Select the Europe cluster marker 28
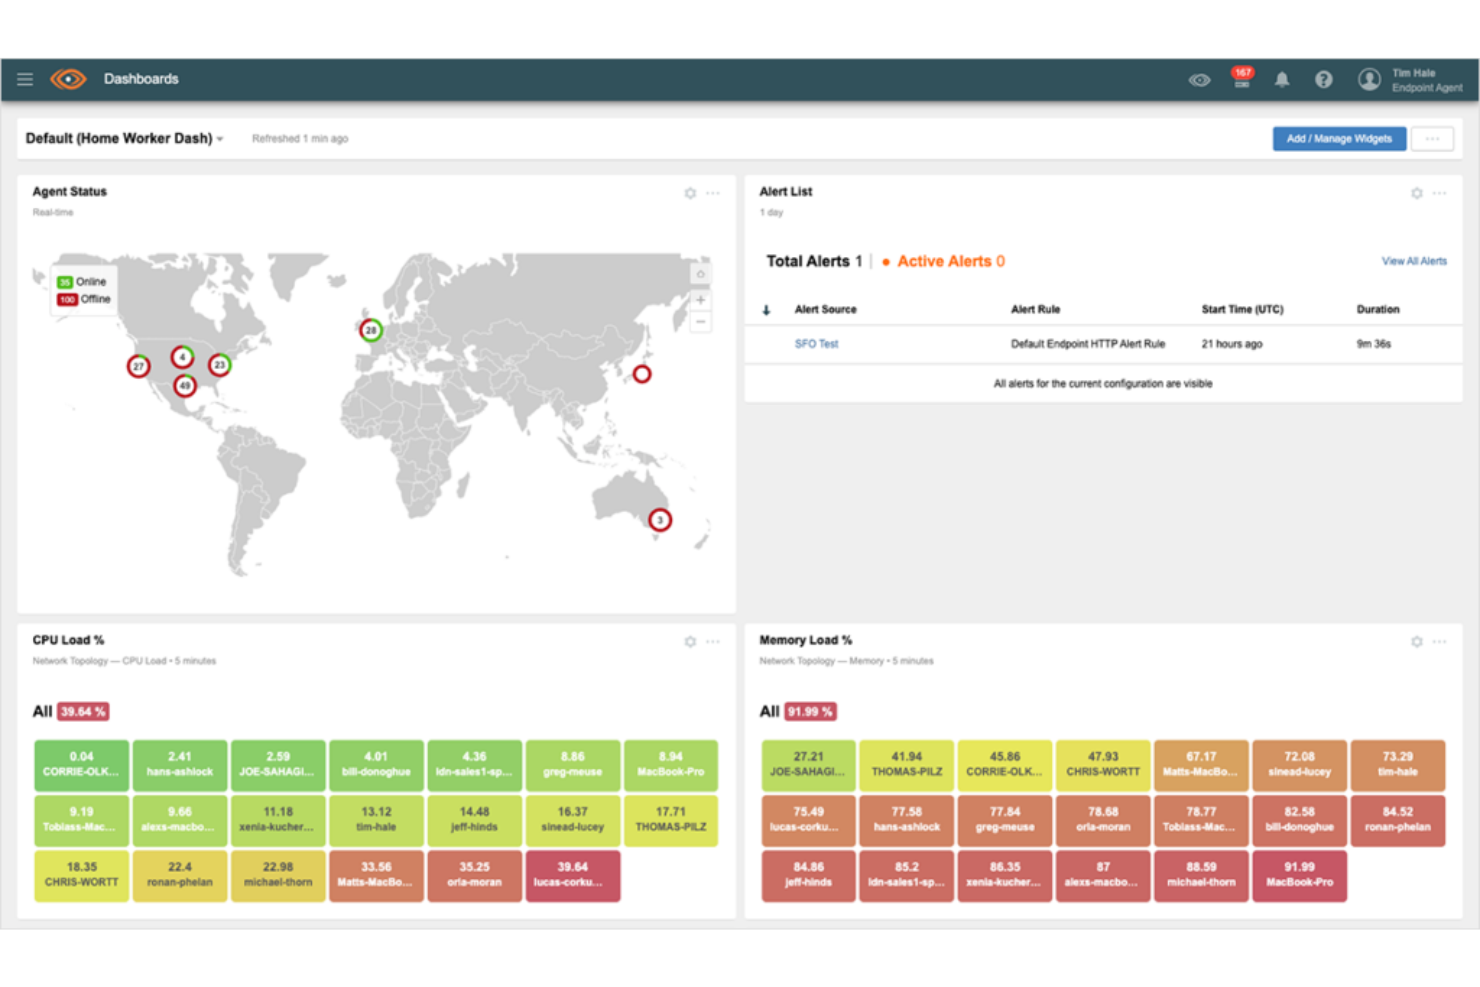 (371, 330)
